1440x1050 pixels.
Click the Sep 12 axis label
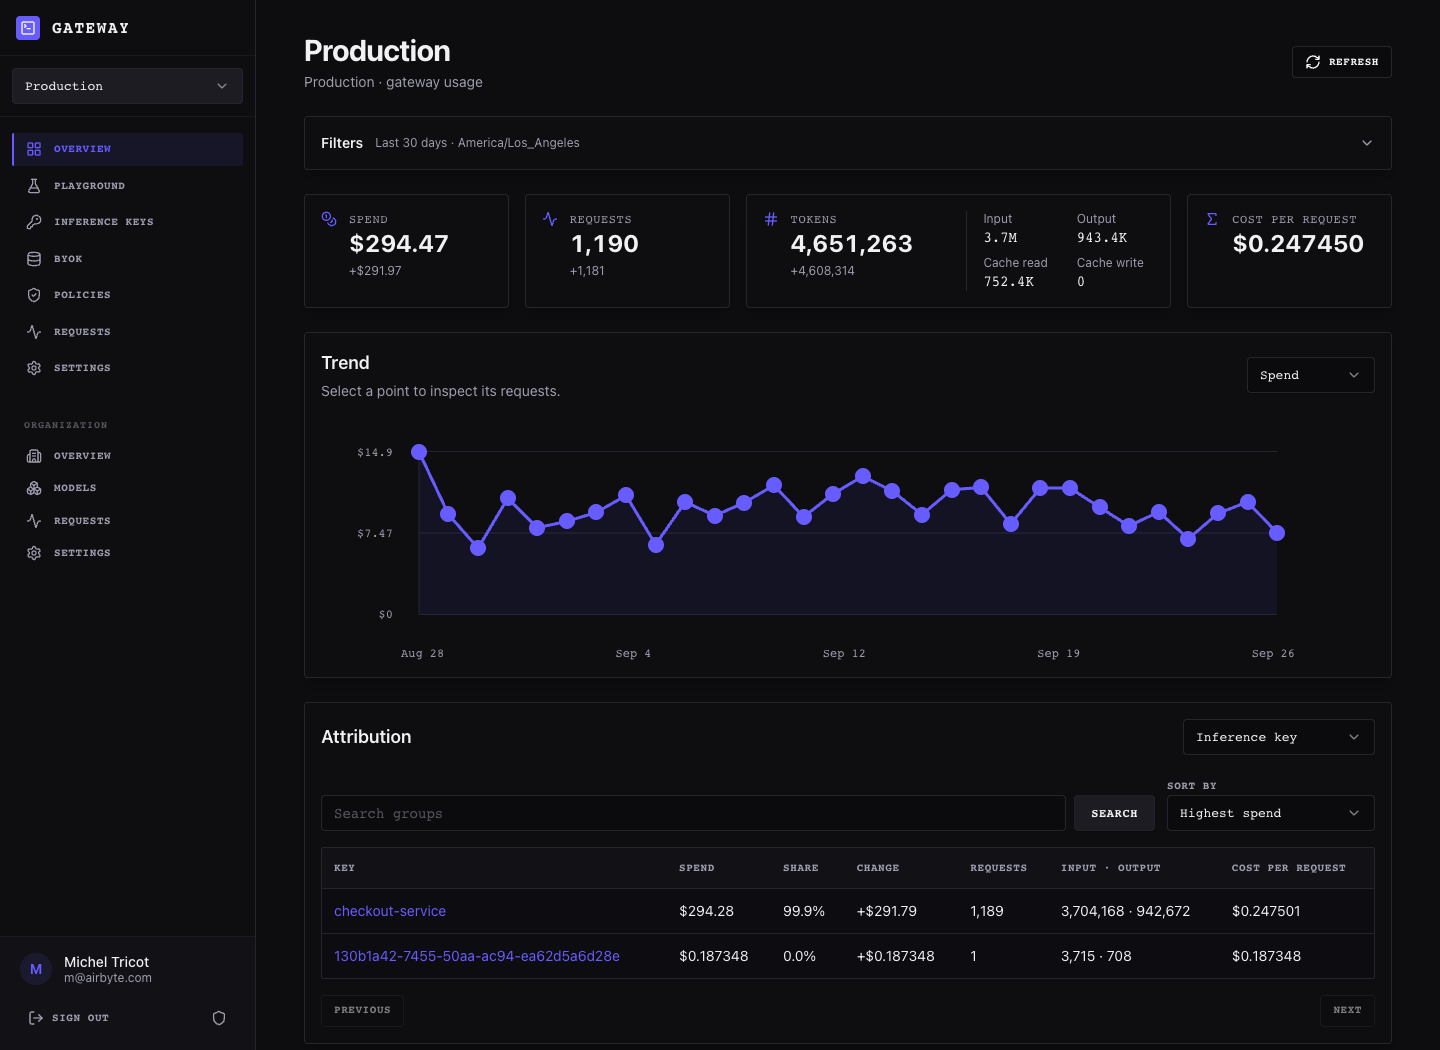pos(844,653)
